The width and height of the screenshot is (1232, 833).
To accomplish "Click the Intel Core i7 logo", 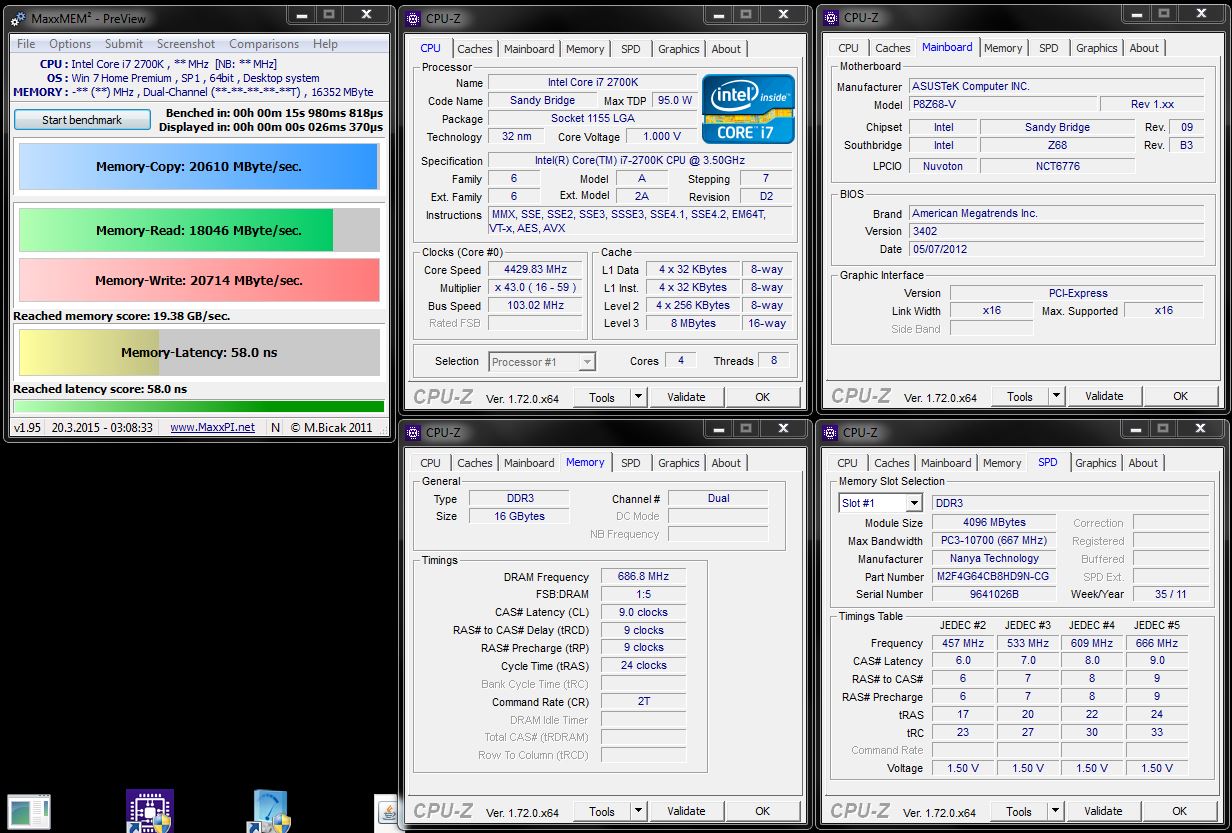I will tap(749, 109).
